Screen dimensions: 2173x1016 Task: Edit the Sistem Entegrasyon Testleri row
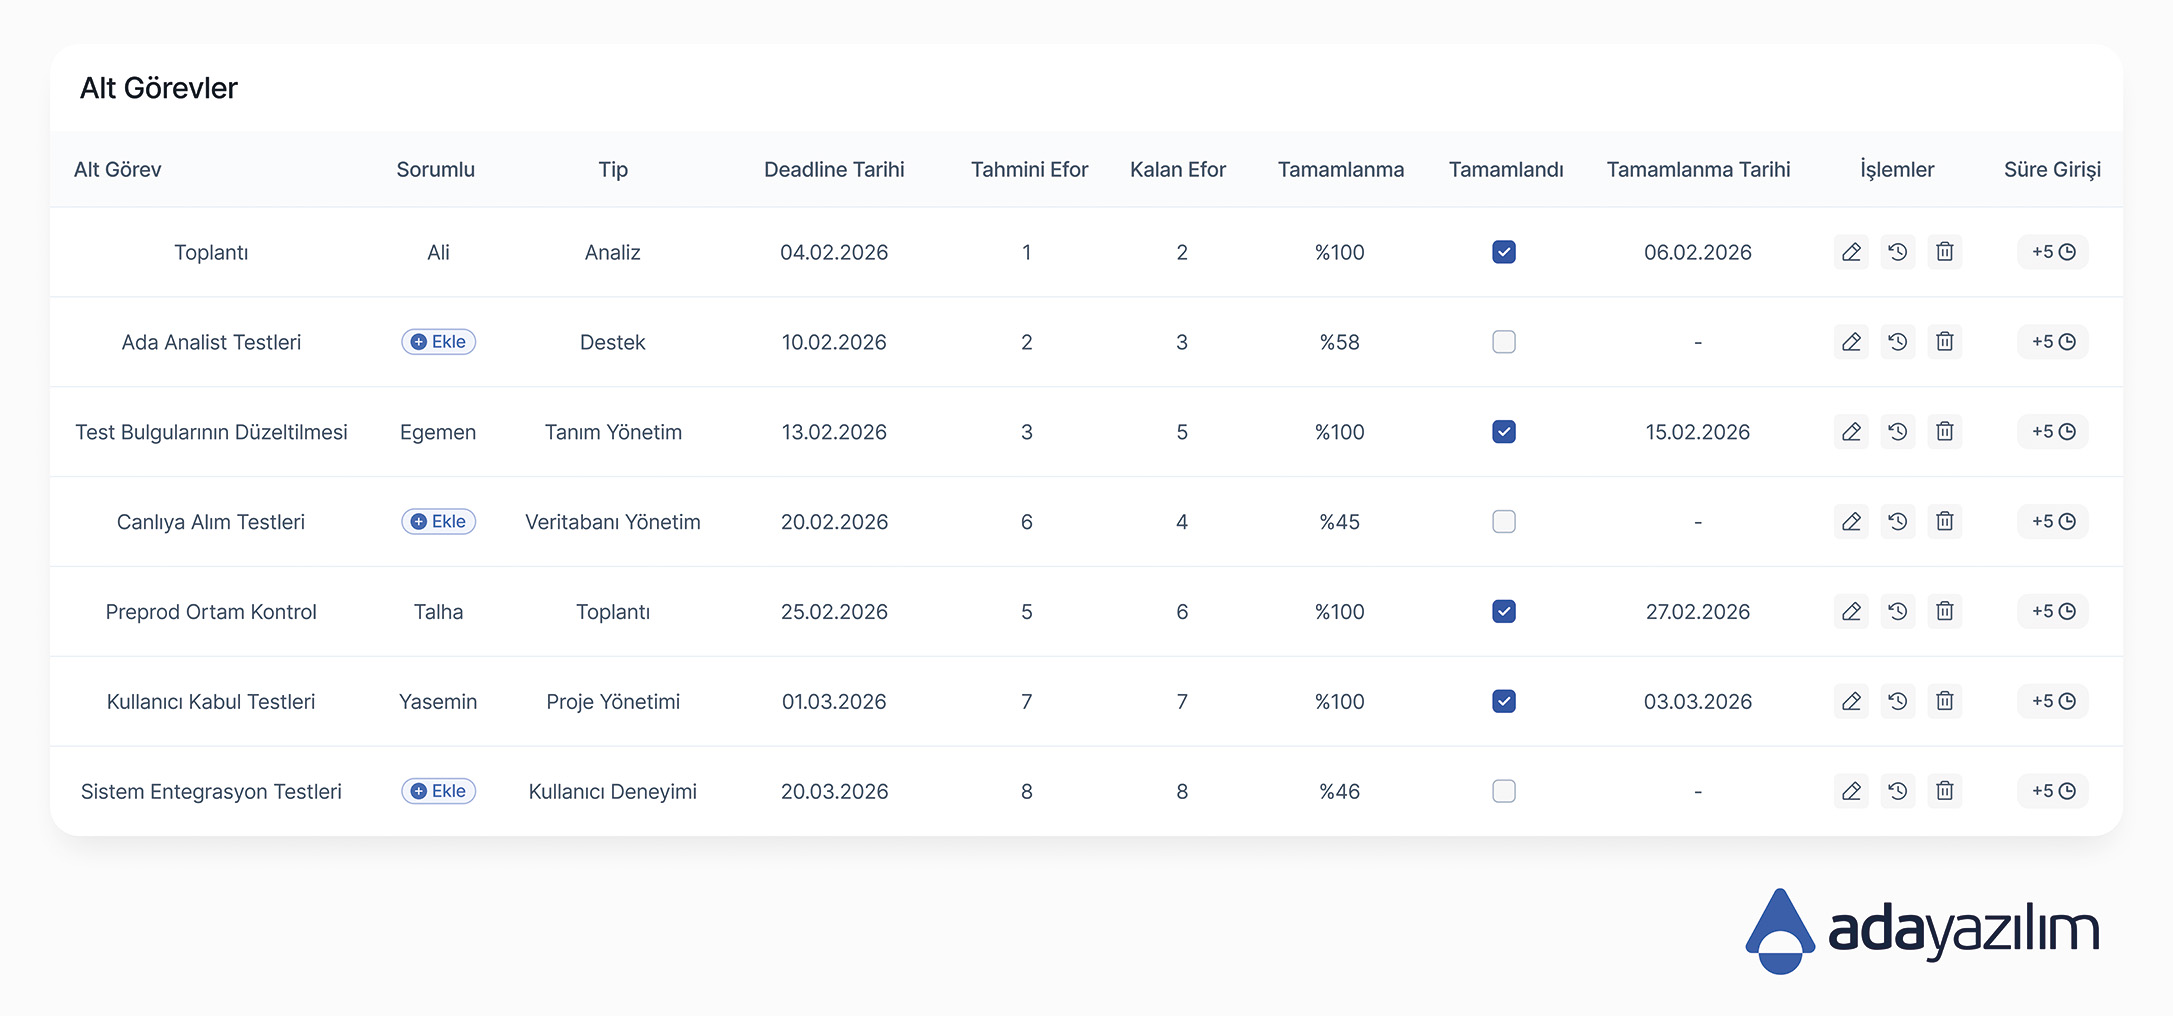(x=1851, y=791)
